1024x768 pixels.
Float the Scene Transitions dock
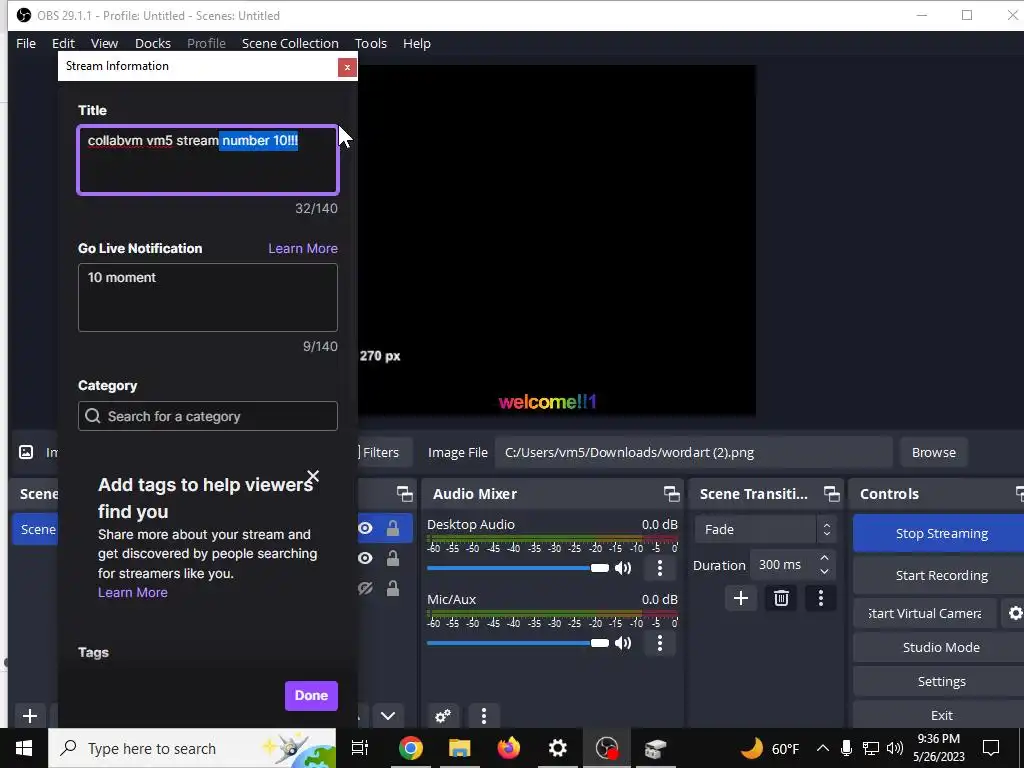(831, 494)
